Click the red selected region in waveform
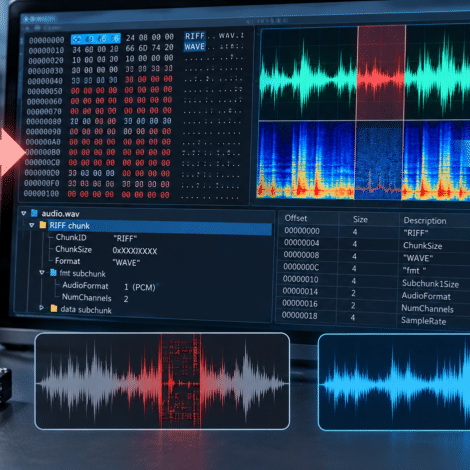 (x=381, y=73)
